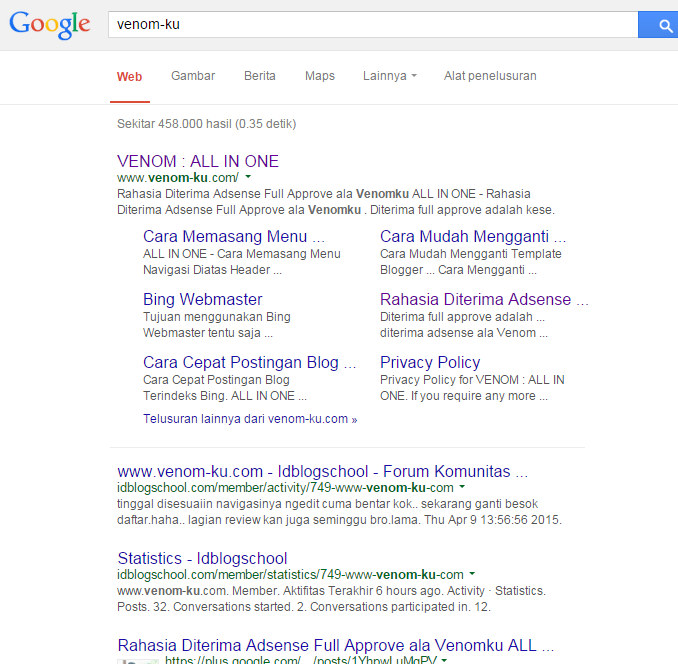
Task: Click the idblogschool.com/member/statistics URL text
Action: 290,575
